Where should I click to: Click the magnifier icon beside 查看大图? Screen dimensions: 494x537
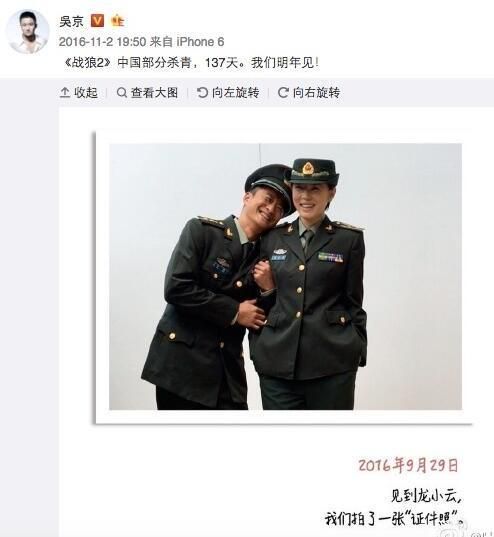(x=122, y=92)
